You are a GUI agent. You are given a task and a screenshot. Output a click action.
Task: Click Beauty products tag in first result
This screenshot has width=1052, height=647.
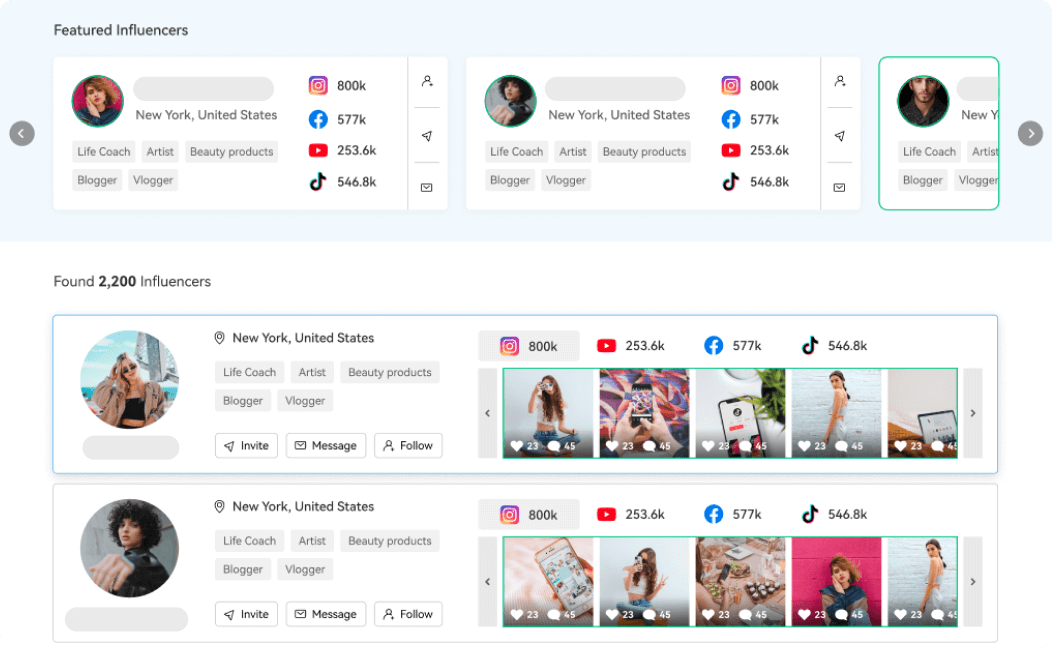tap(389, 372)
